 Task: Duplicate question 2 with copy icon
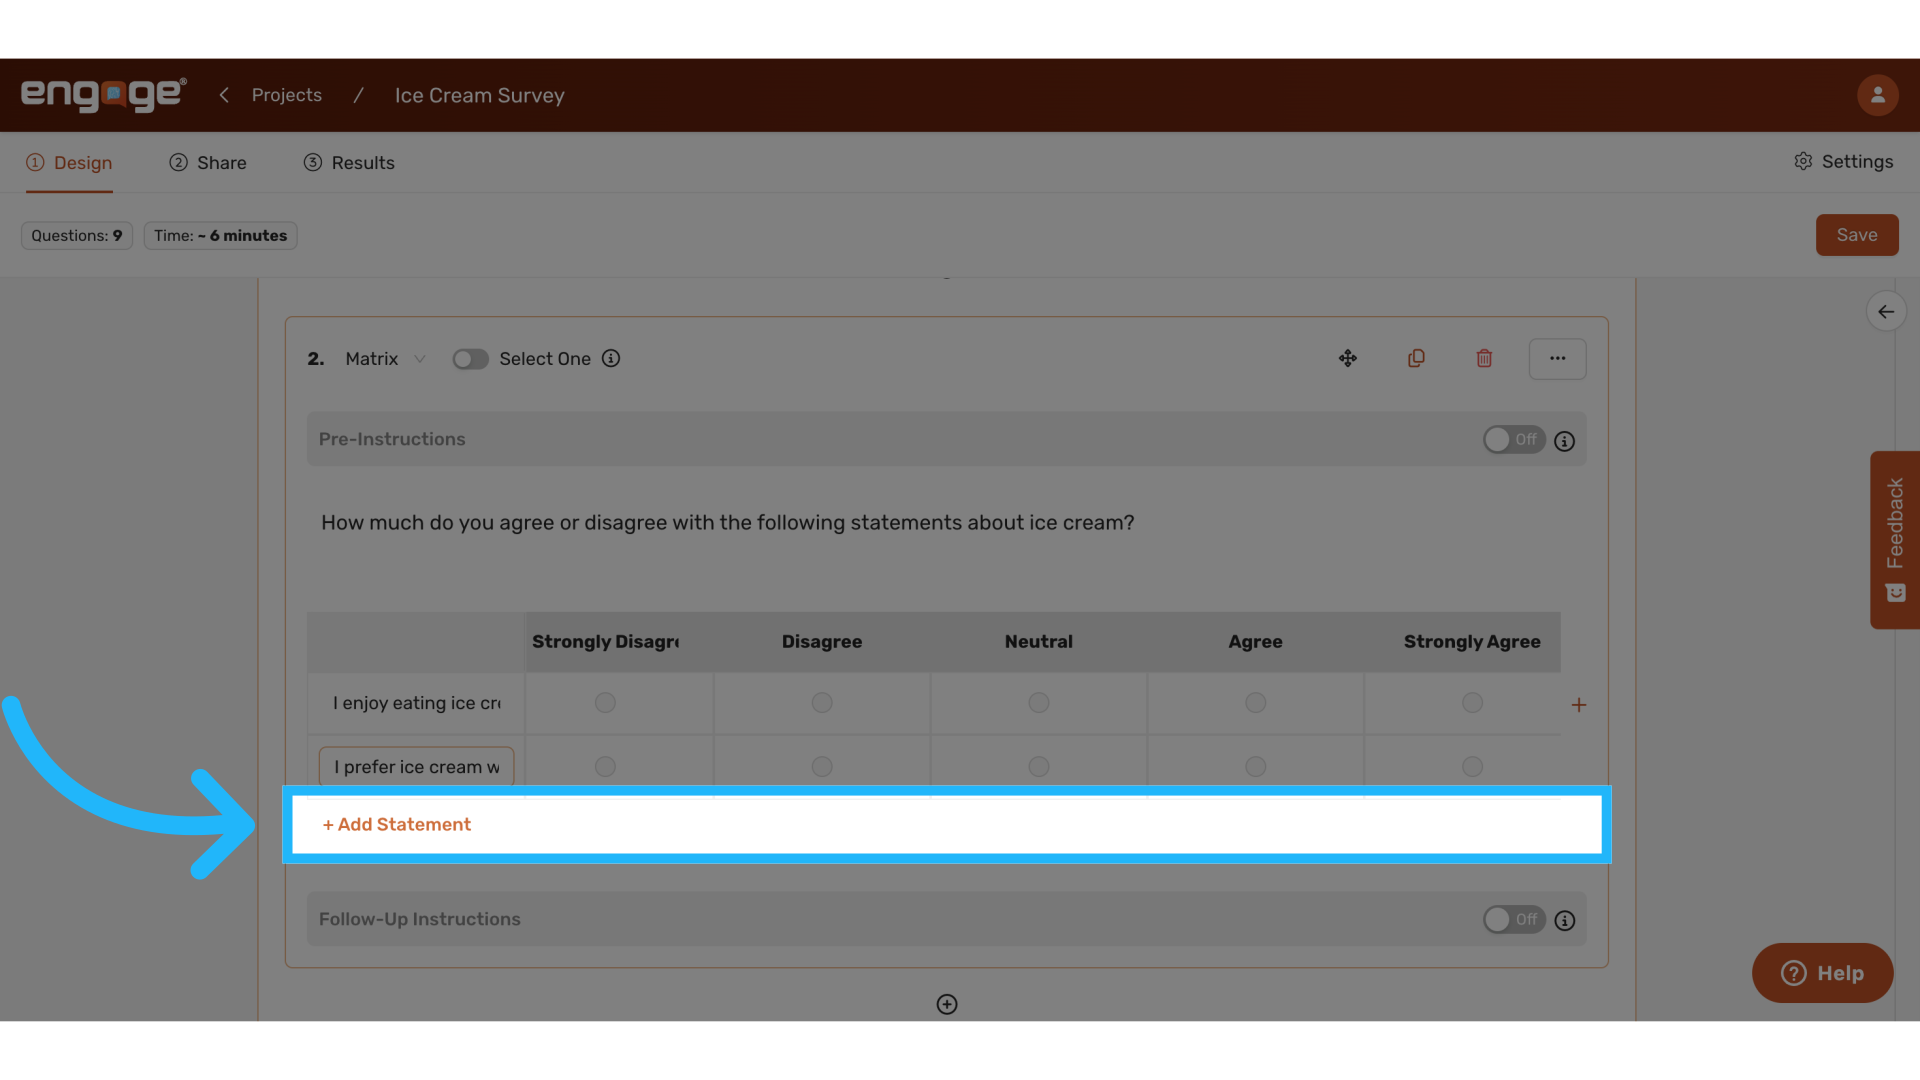click(x=1416, y=358)
